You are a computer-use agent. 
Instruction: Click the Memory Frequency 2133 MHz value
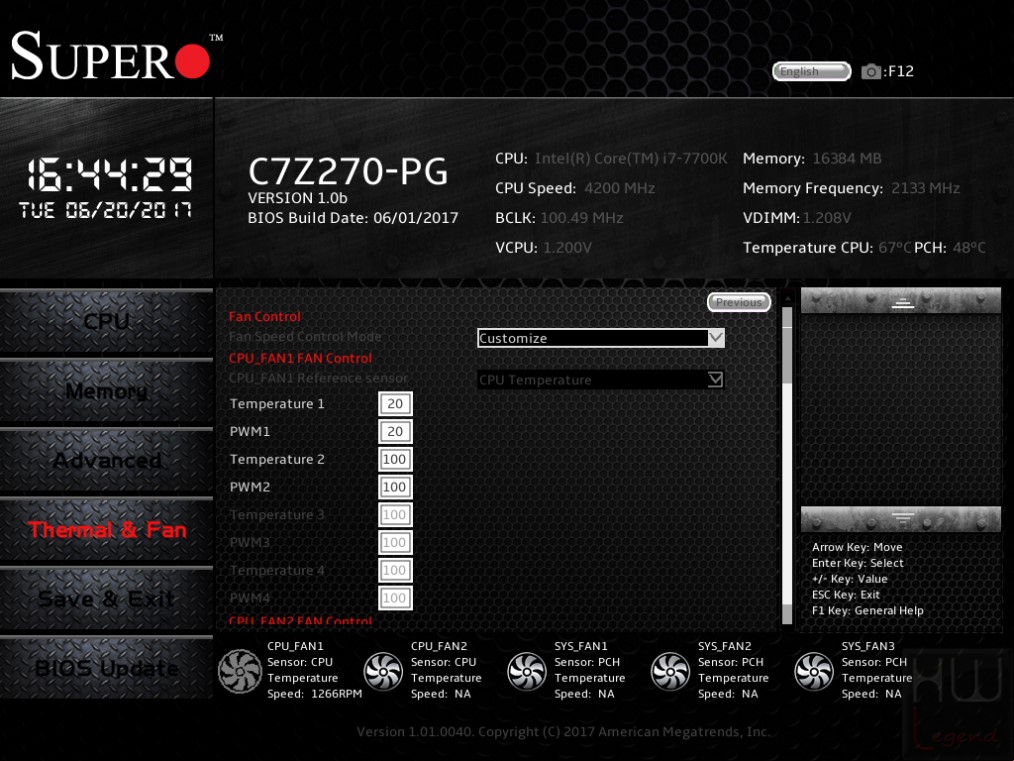[x=925, y=188]
